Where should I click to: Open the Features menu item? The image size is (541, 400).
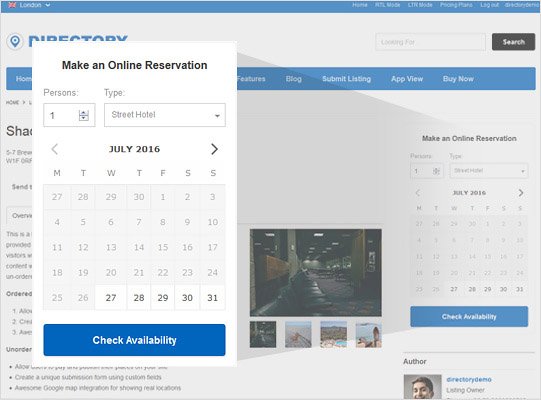[x=251, y=79]
